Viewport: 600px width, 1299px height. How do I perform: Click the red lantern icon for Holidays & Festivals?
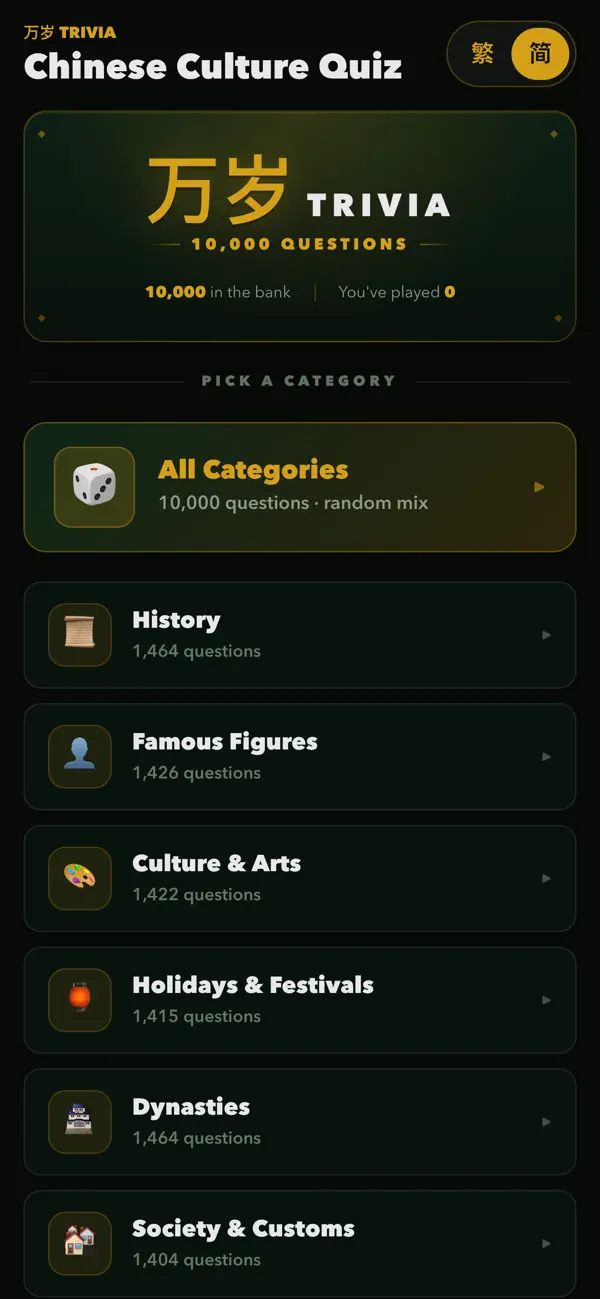(80, 1000)
